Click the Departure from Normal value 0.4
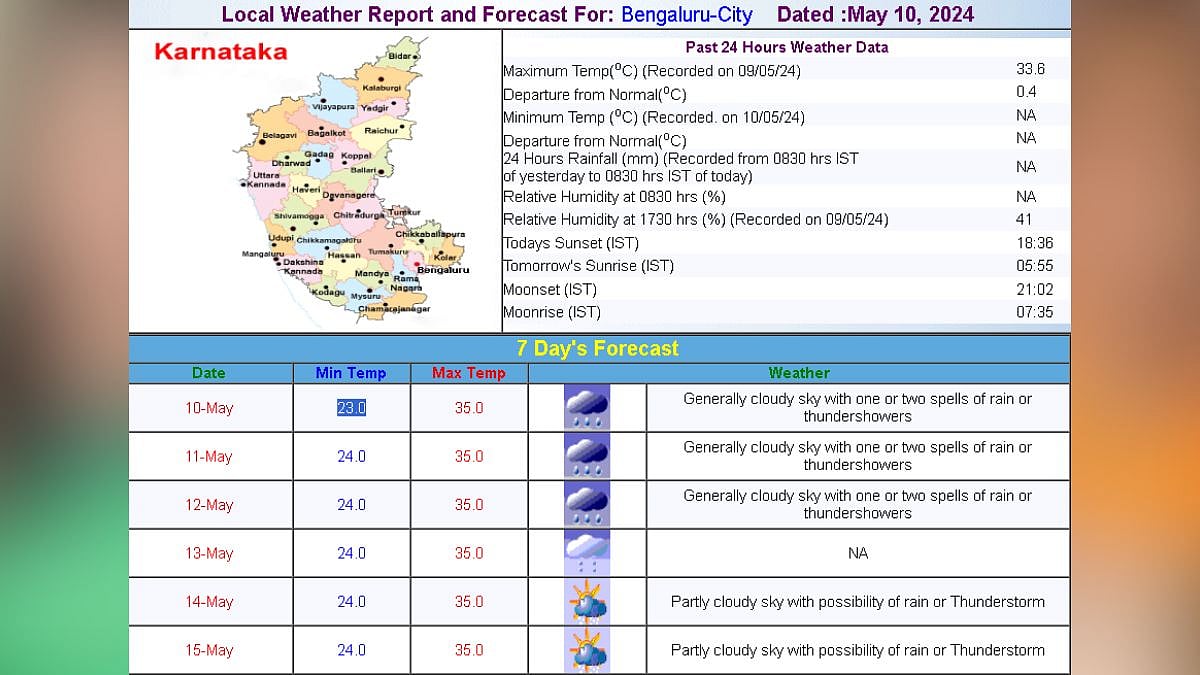 [1026, 92]
